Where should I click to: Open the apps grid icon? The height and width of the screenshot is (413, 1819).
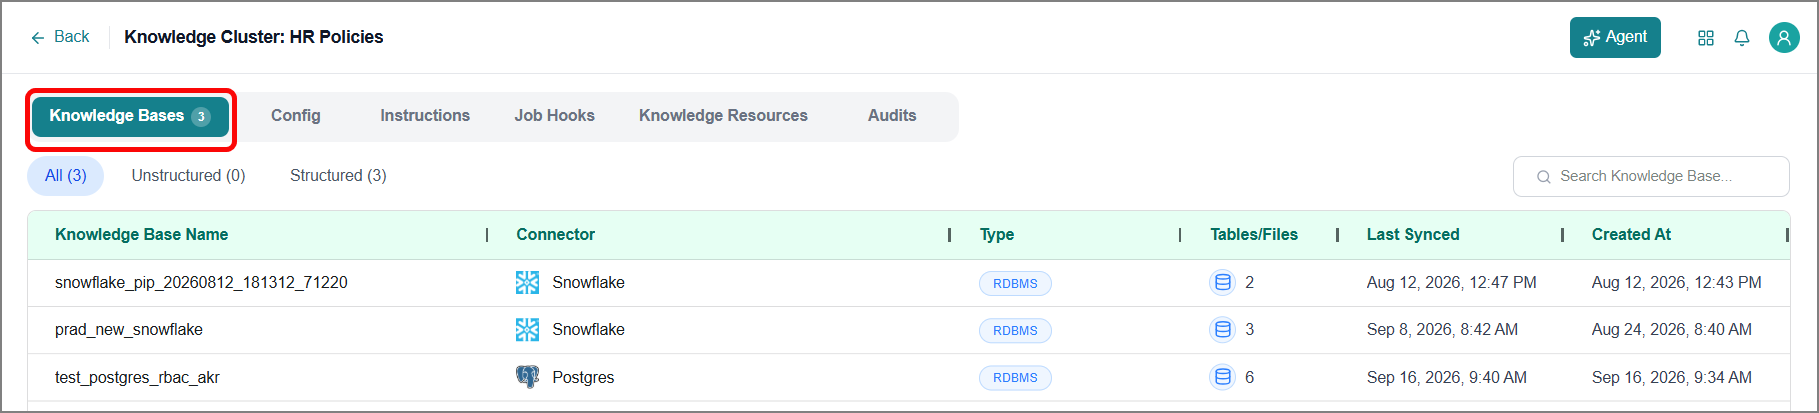1706,38
